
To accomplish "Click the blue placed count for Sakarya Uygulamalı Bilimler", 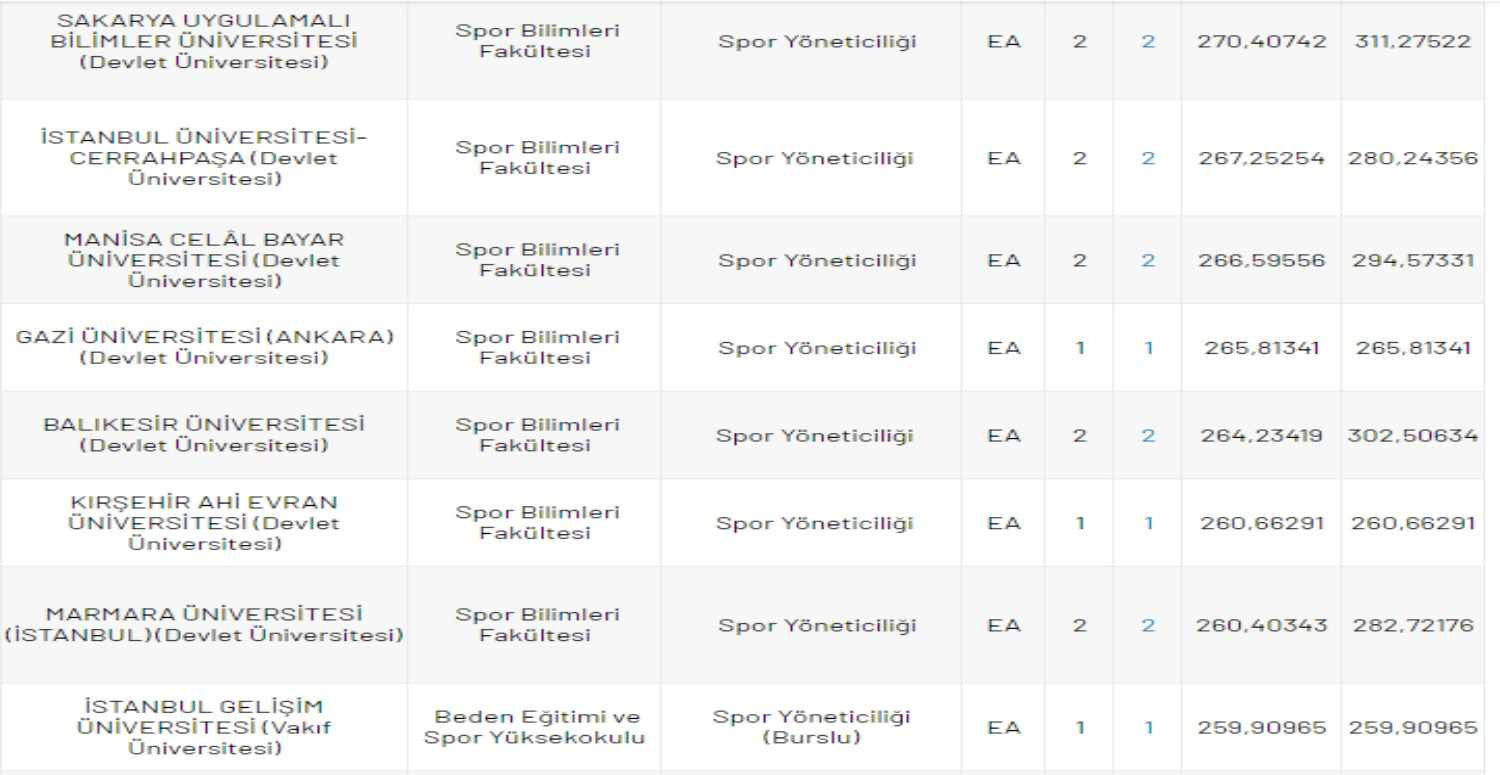I will tap(1148, 43).
